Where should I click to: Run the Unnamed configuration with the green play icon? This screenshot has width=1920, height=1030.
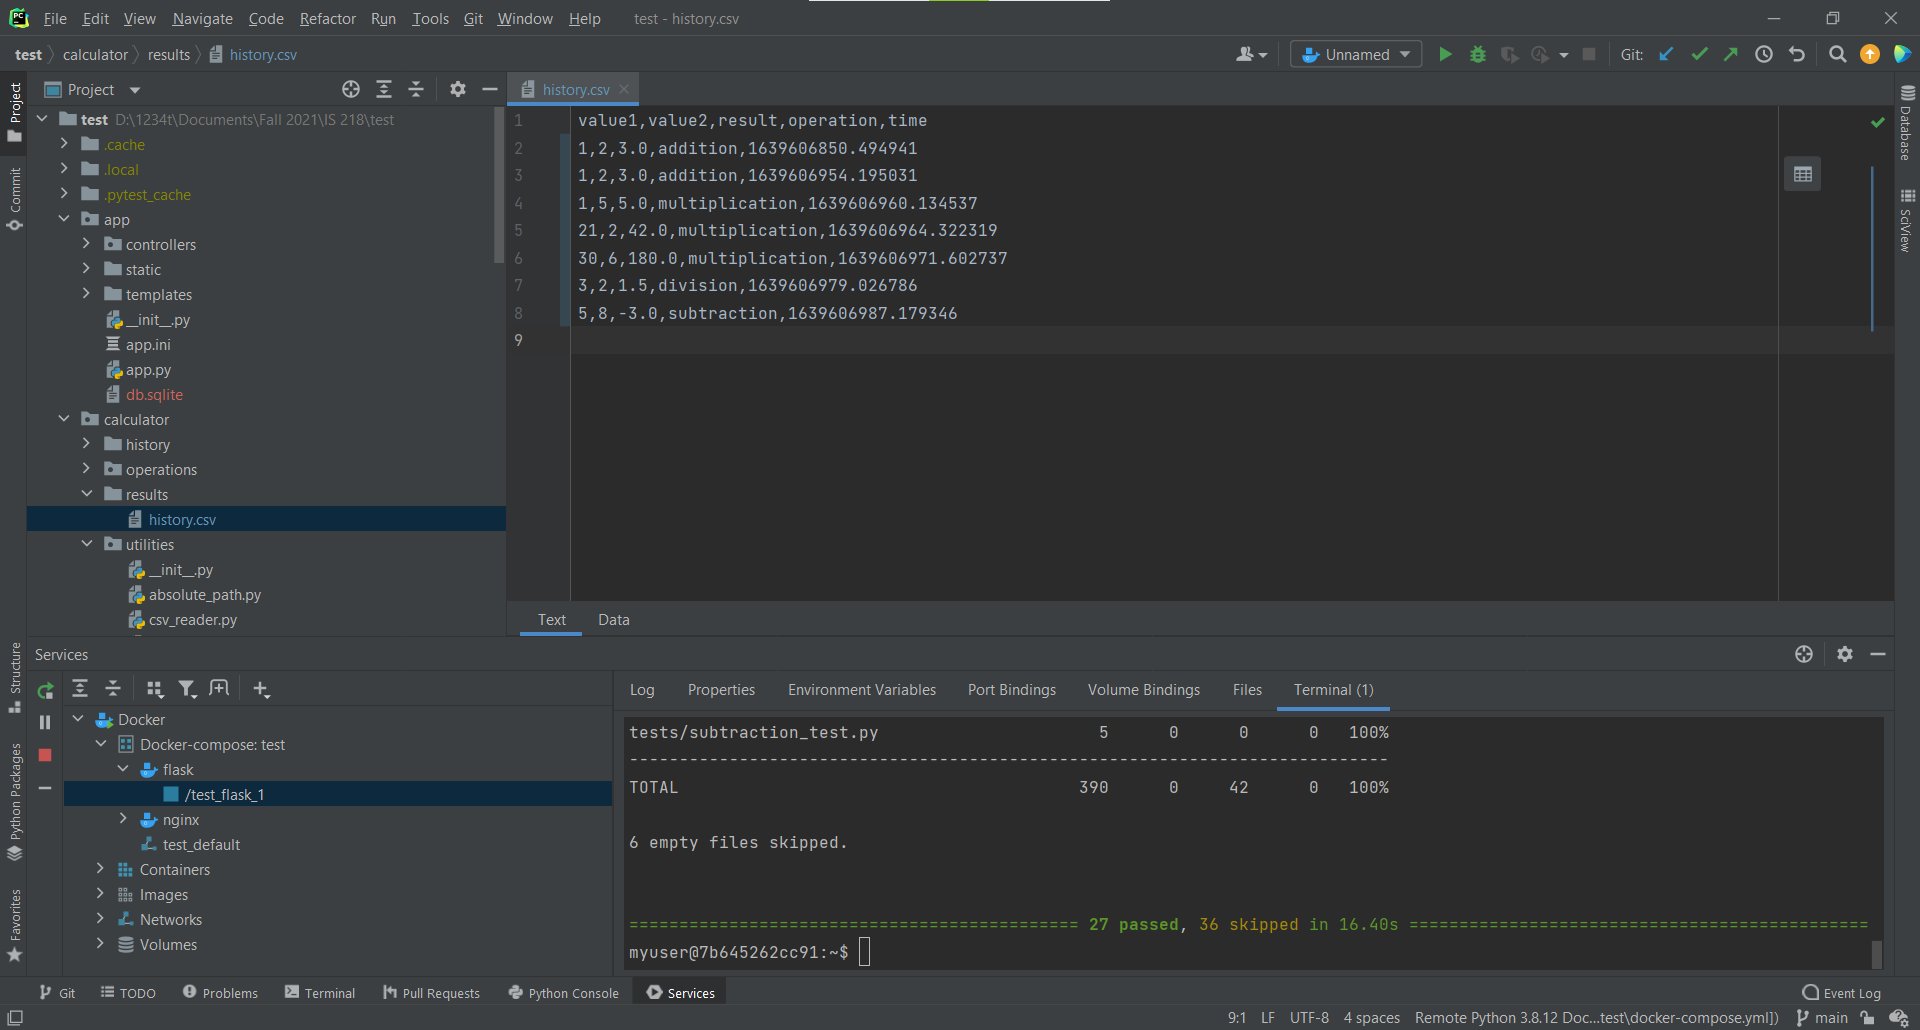point(1445,55)
